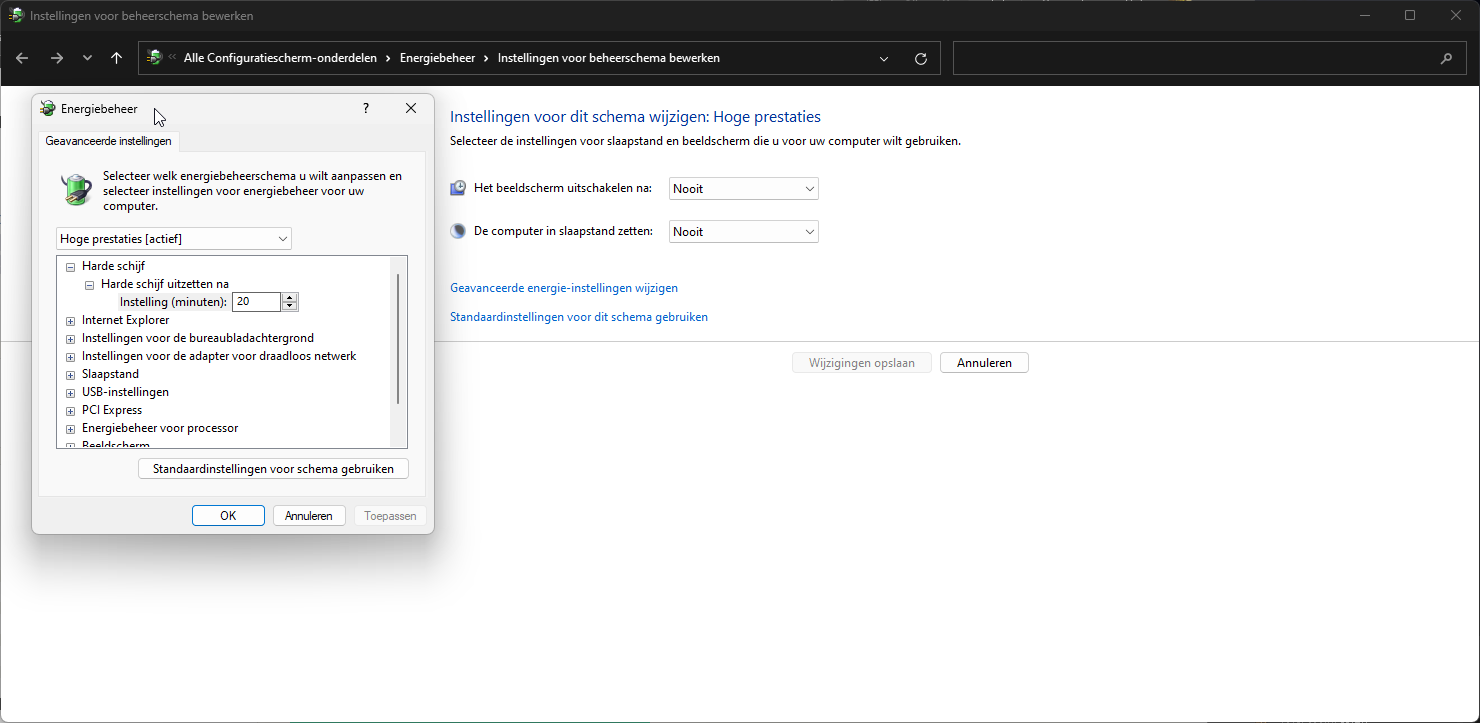The width and height of the screenshot is (1480, 723).
Task: Open De computer in slaapstand zetten dropdown
Action: click(x=743, y=231)
